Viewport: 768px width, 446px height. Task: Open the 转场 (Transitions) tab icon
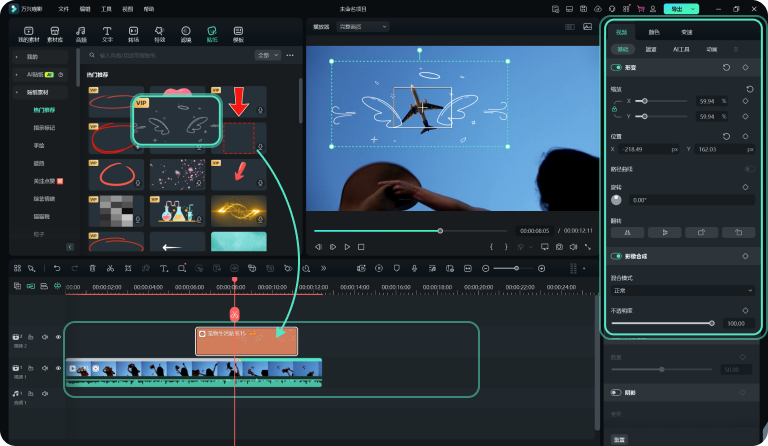133,34
